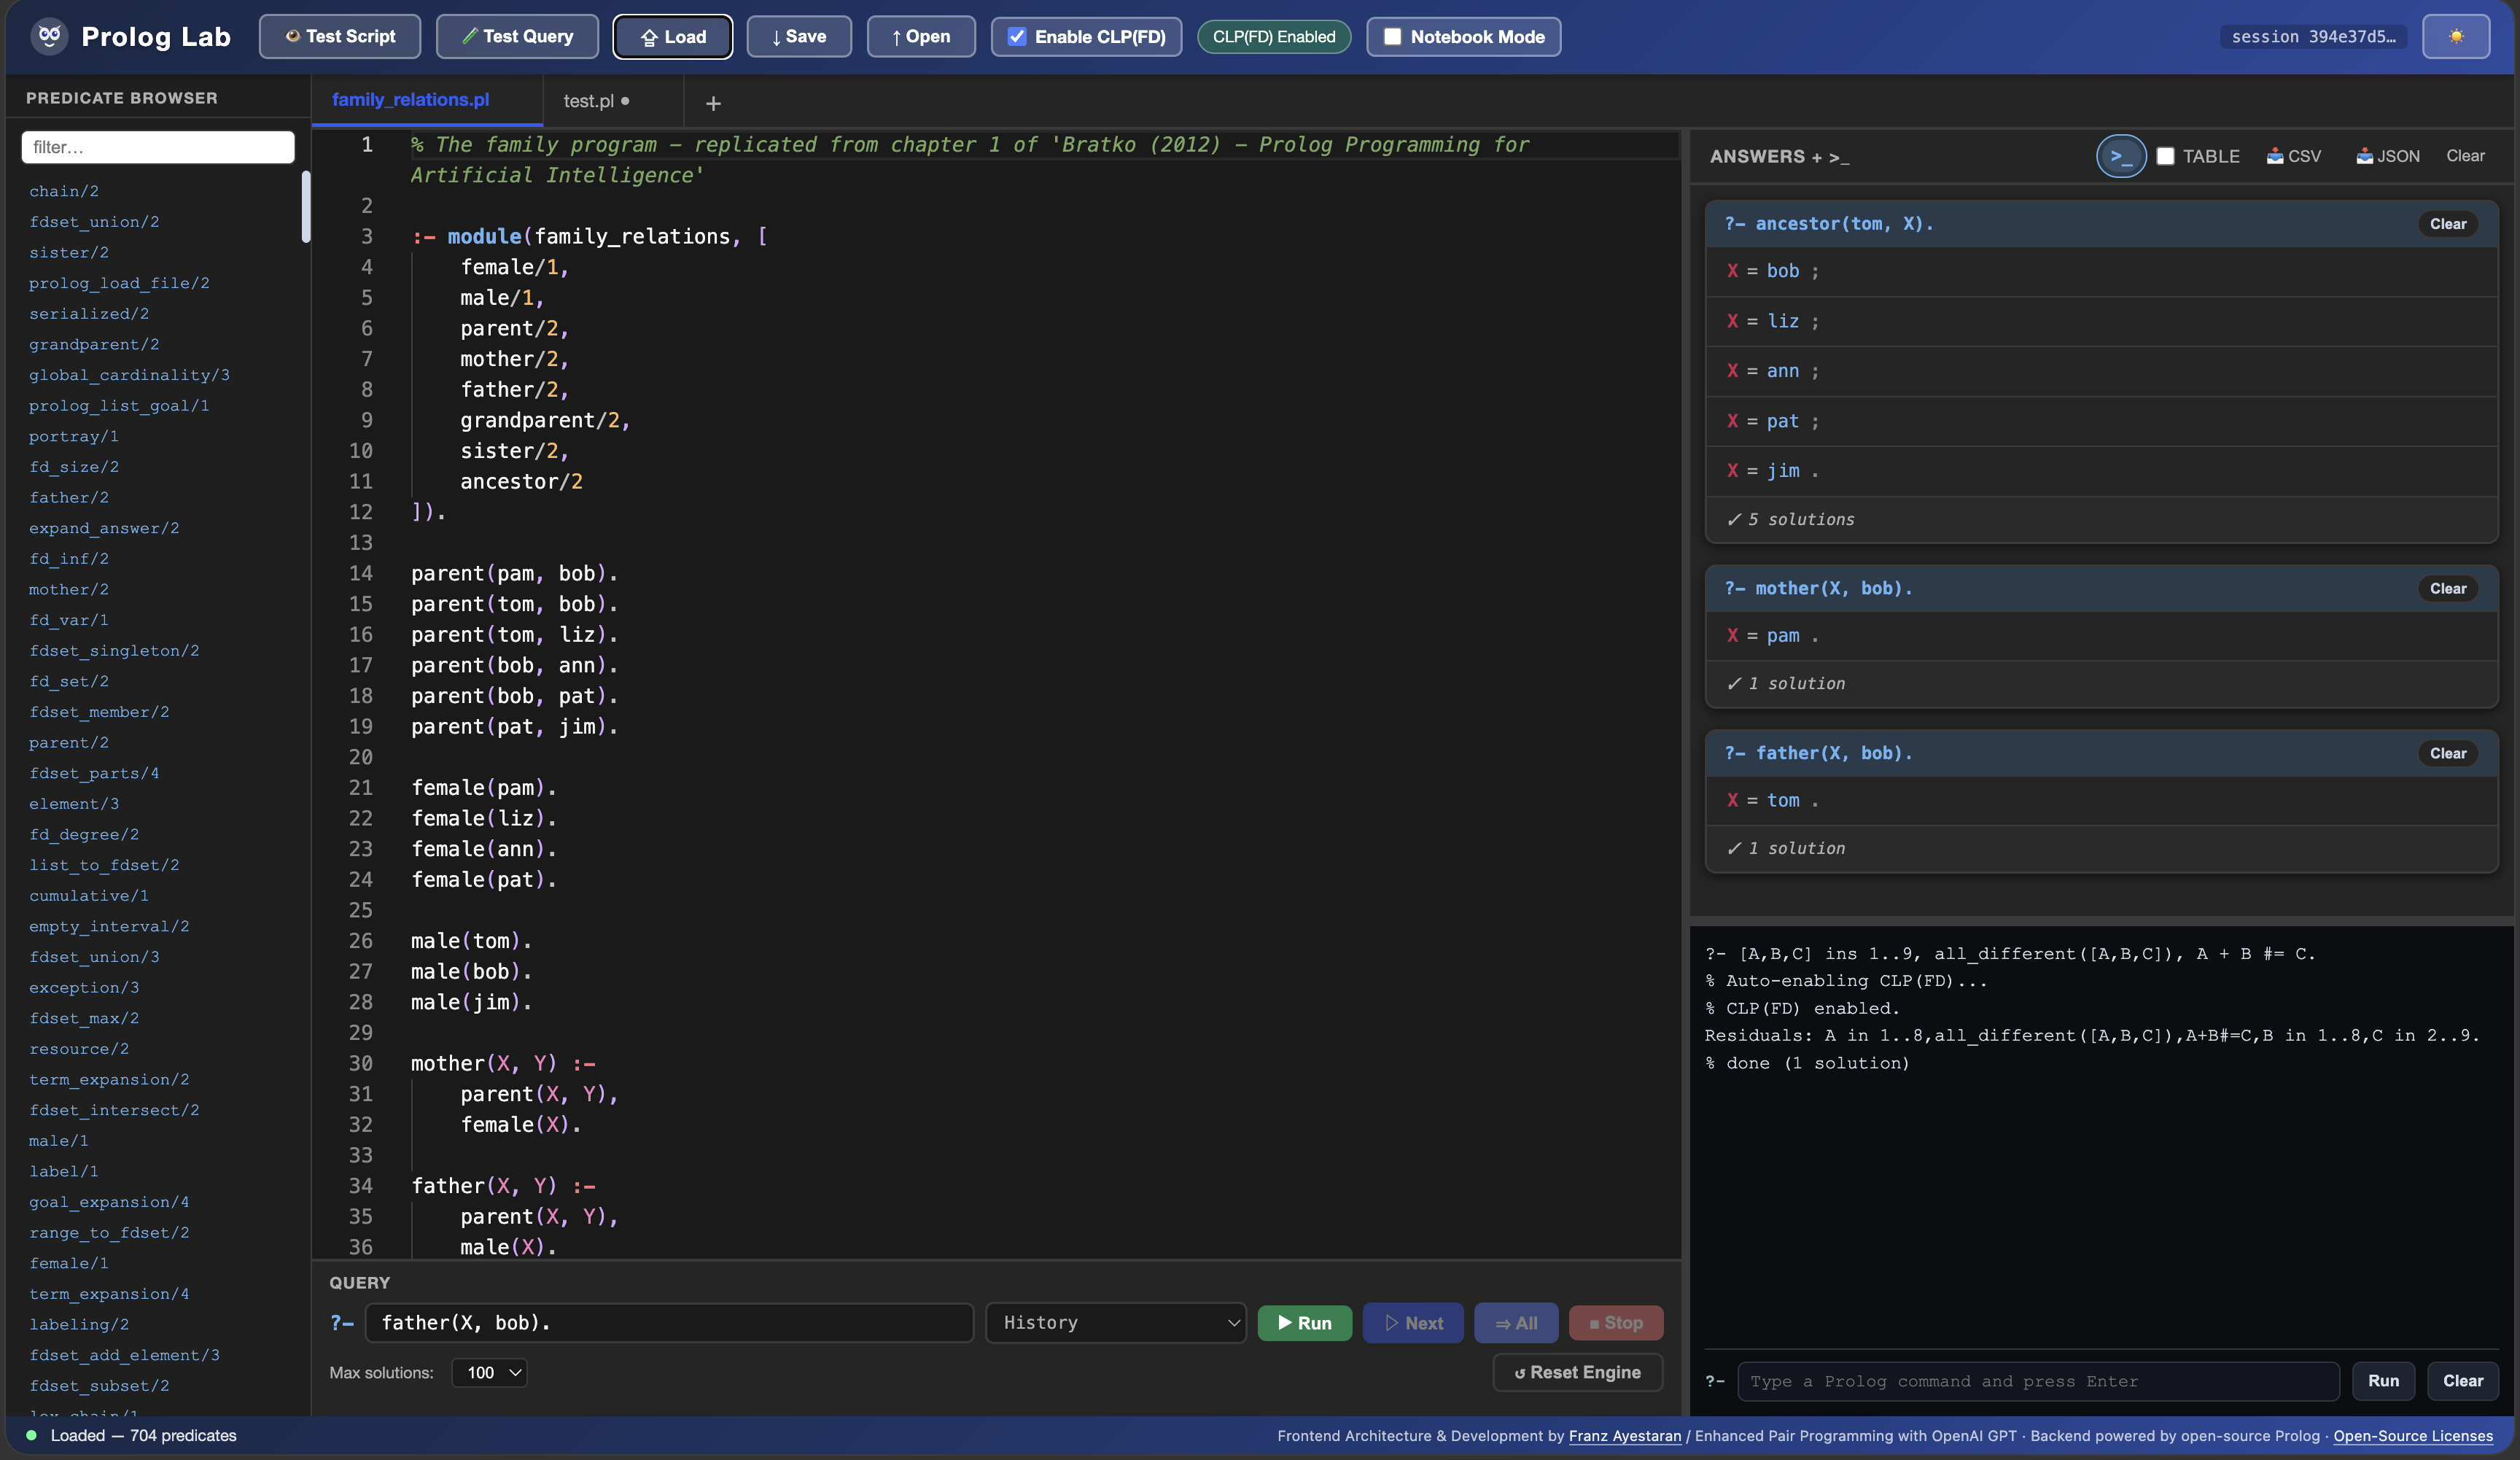Screen dimensions: 2520x1460
Task: Open the History dropdown
Action: (x=1116, y=1322)
